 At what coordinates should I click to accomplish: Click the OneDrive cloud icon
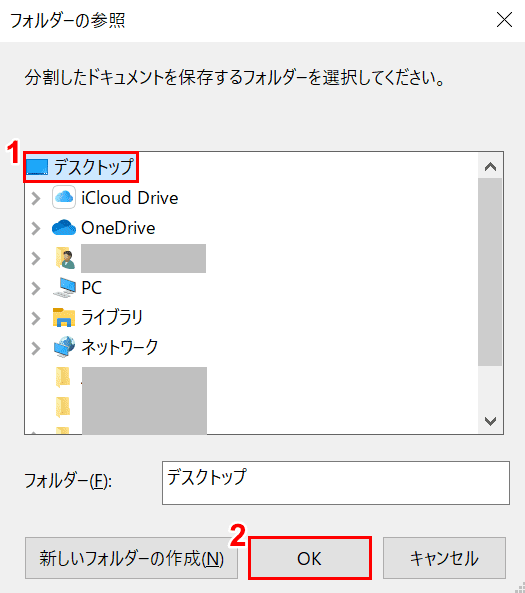pos(64,228)
